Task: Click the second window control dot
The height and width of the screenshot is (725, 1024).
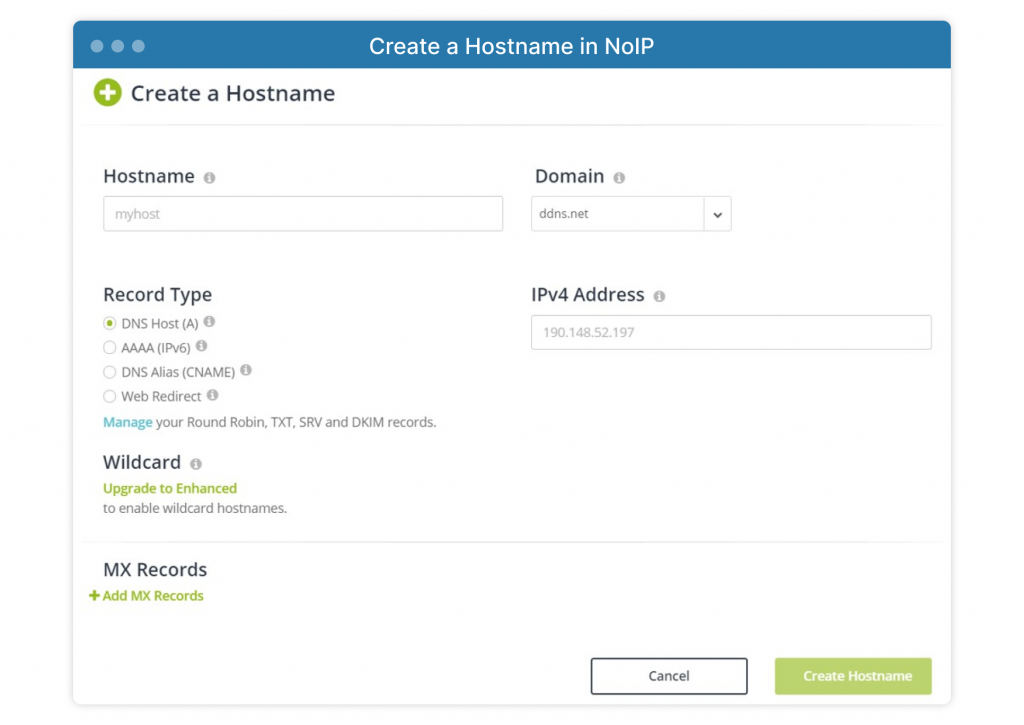Action: [x=118, y=46]
